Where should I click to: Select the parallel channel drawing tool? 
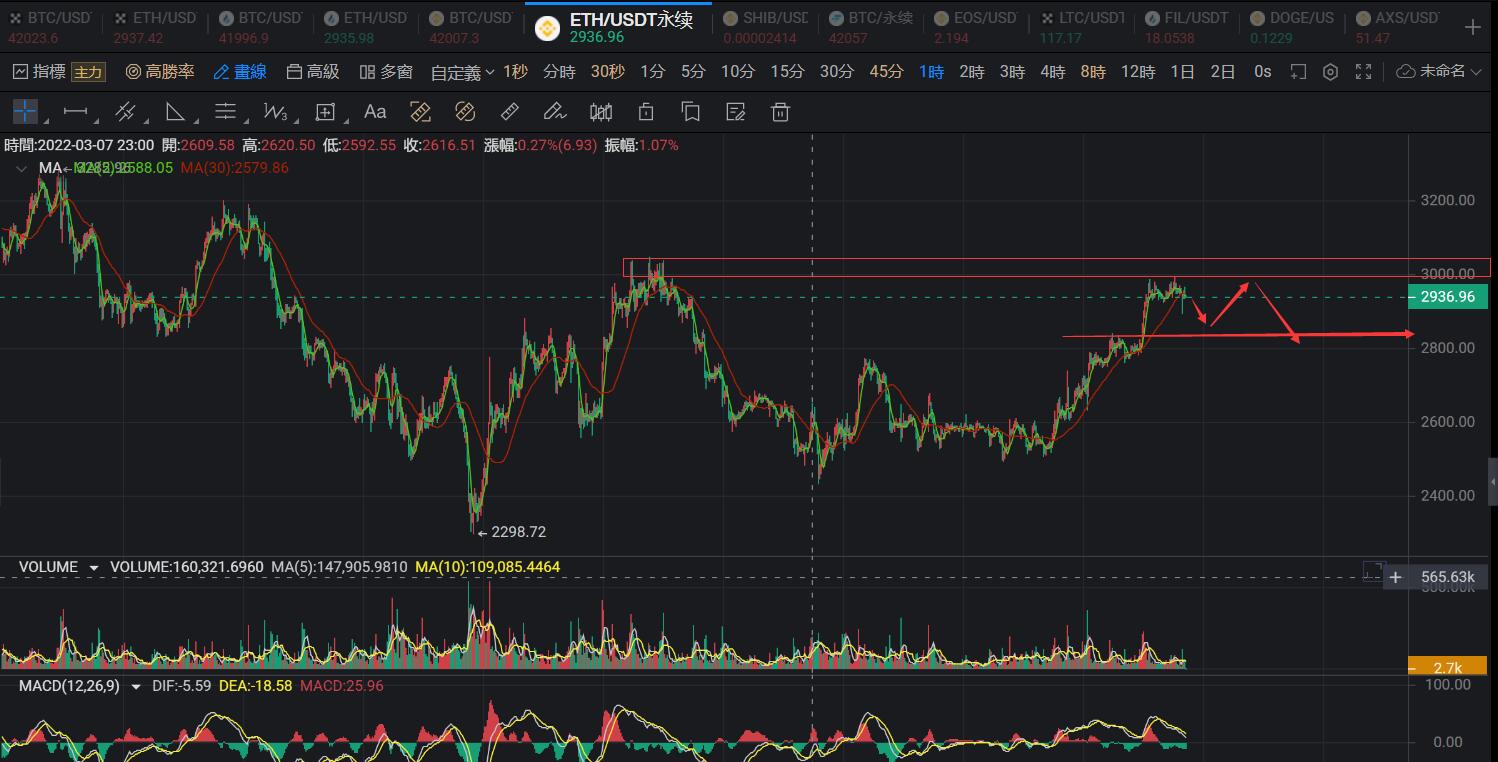125,111
